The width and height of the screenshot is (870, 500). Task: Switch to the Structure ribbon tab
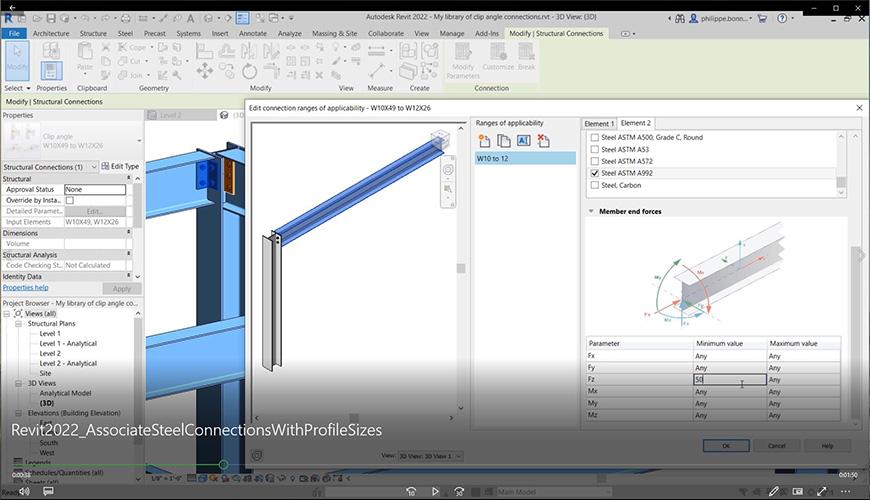click(93, 33)
